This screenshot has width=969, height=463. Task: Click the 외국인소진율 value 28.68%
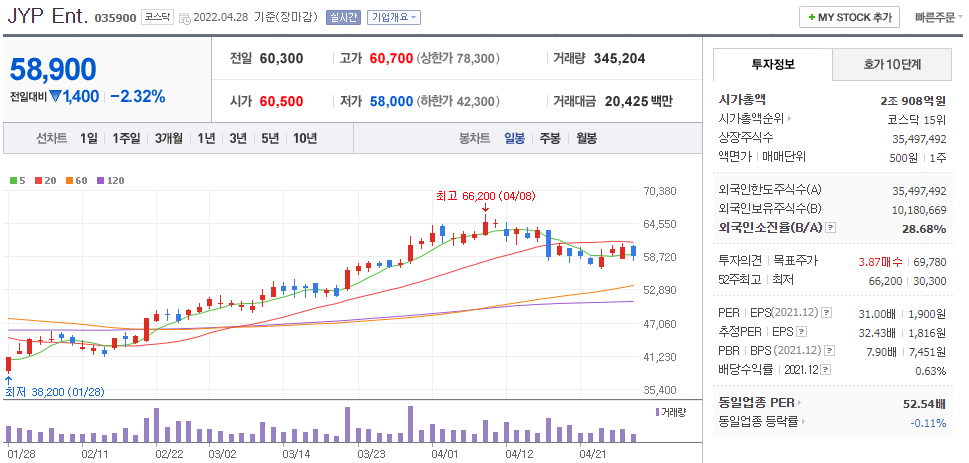[x=923, y=229]
